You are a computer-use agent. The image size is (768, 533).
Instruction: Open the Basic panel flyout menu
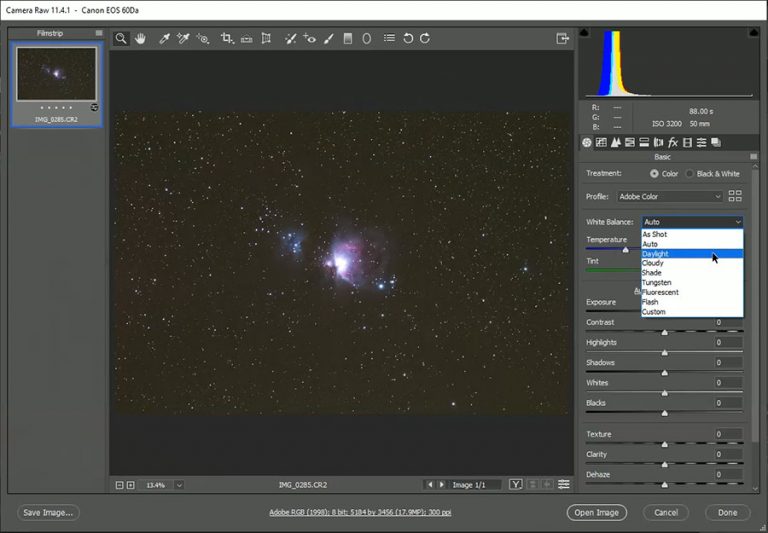pyautogui.click(x=753, y=157)
